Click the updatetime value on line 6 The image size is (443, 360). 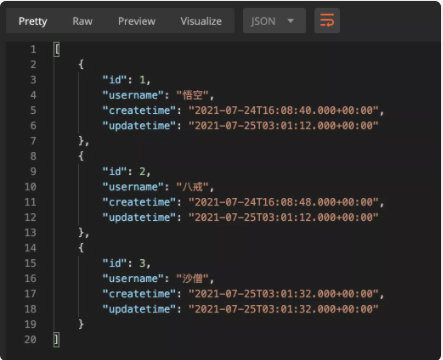[x=284, y=126]
